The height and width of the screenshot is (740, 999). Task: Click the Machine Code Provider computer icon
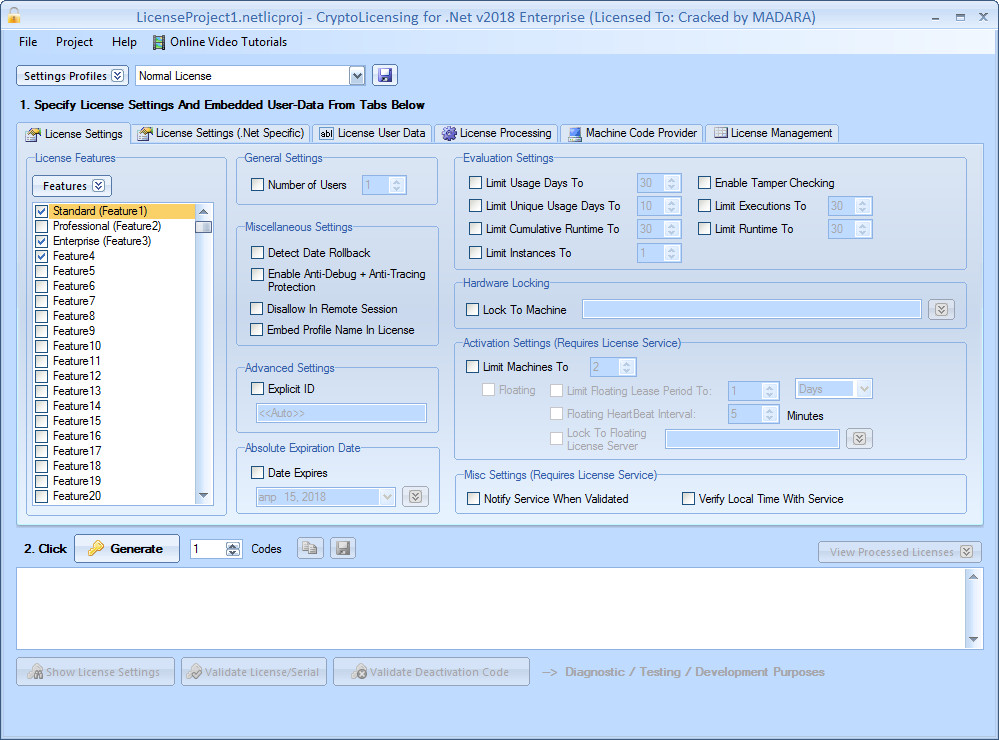click(575, 133)
